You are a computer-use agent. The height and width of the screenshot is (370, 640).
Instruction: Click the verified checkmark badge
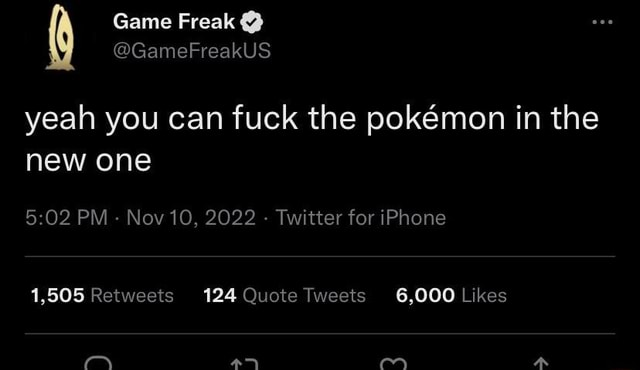point(252,22)
